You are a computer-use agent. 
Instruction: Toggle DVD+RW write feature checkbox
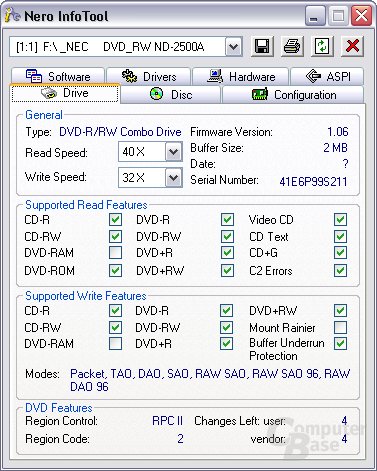click(340, 311)
